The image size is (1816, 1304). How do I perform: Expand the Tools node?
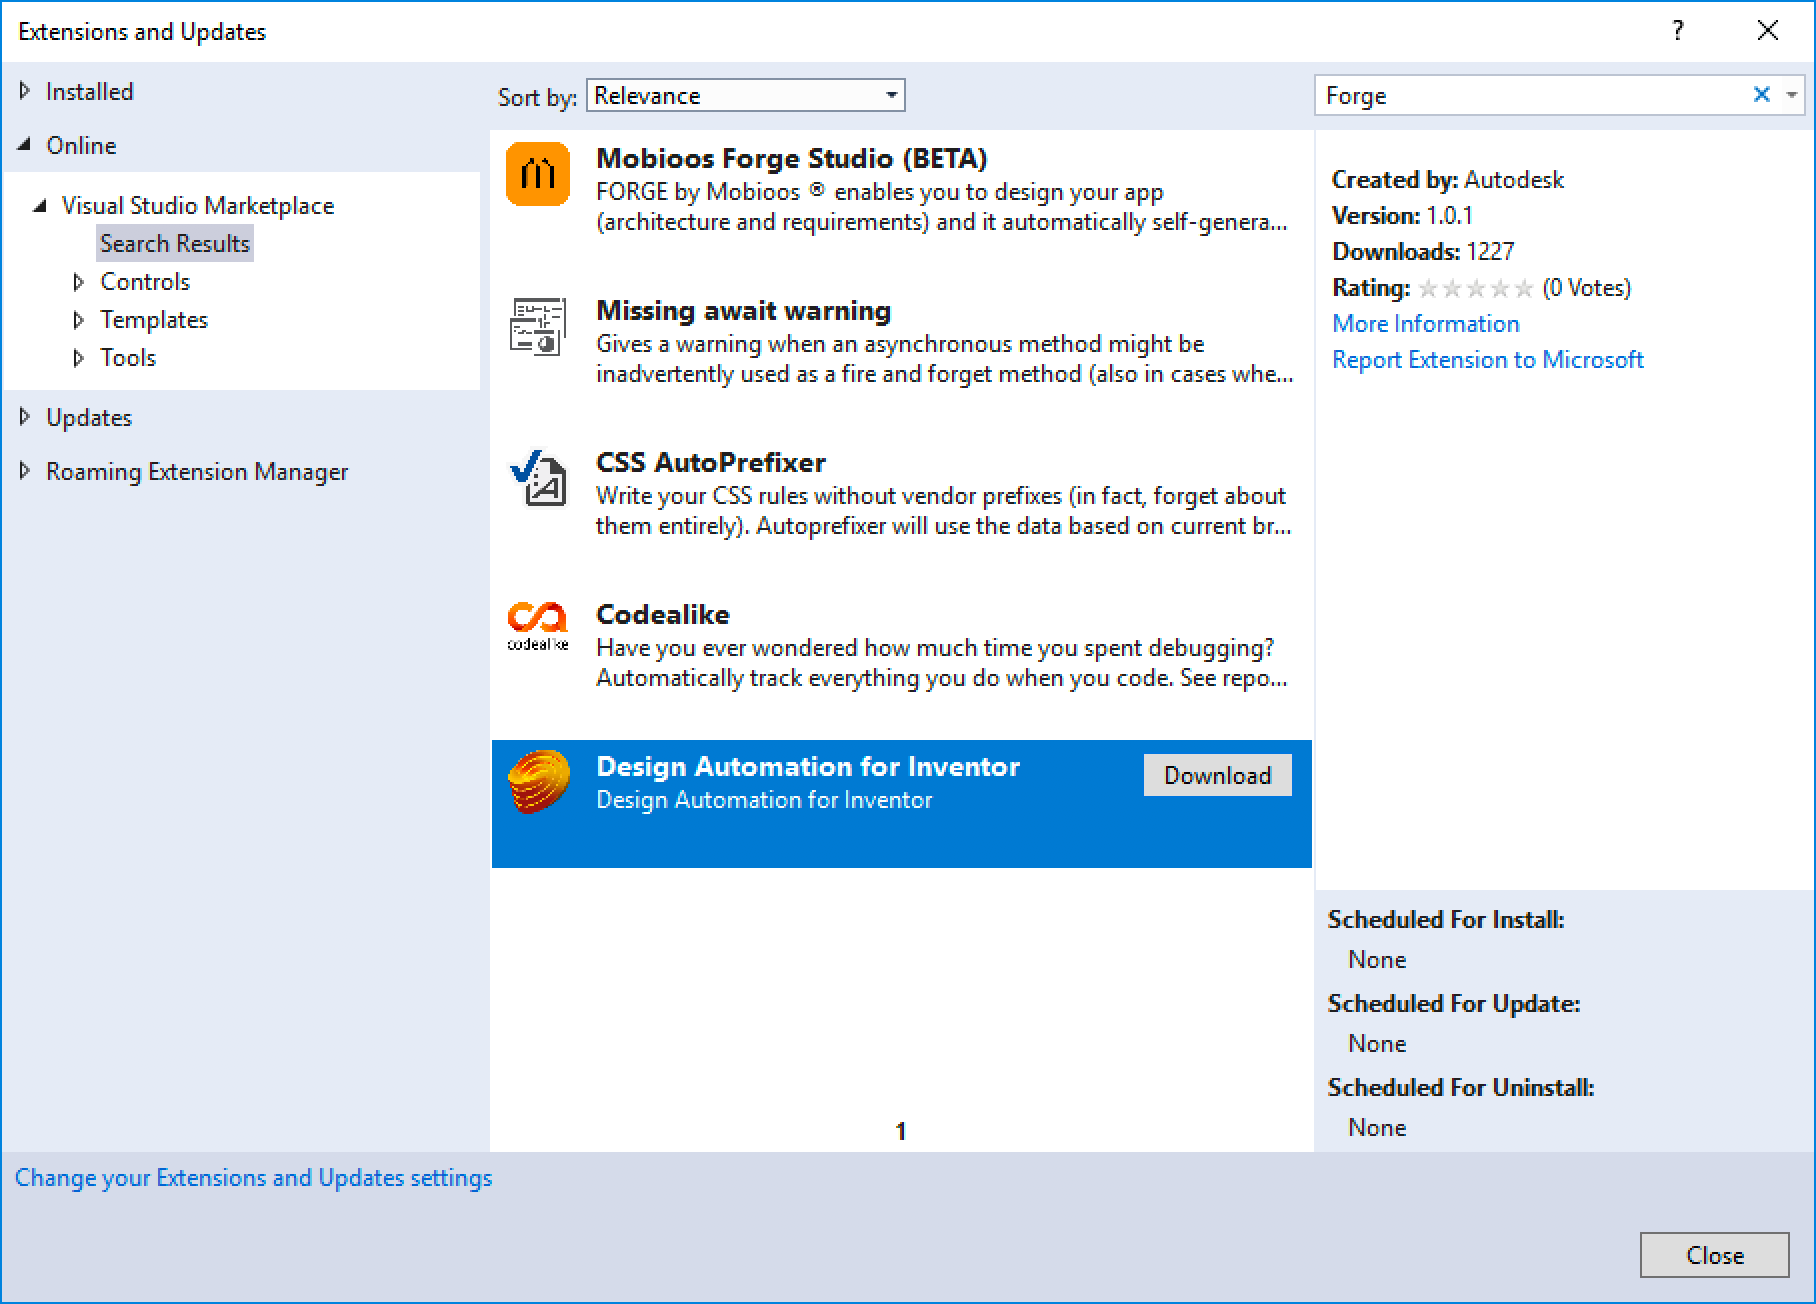[79, 358]
